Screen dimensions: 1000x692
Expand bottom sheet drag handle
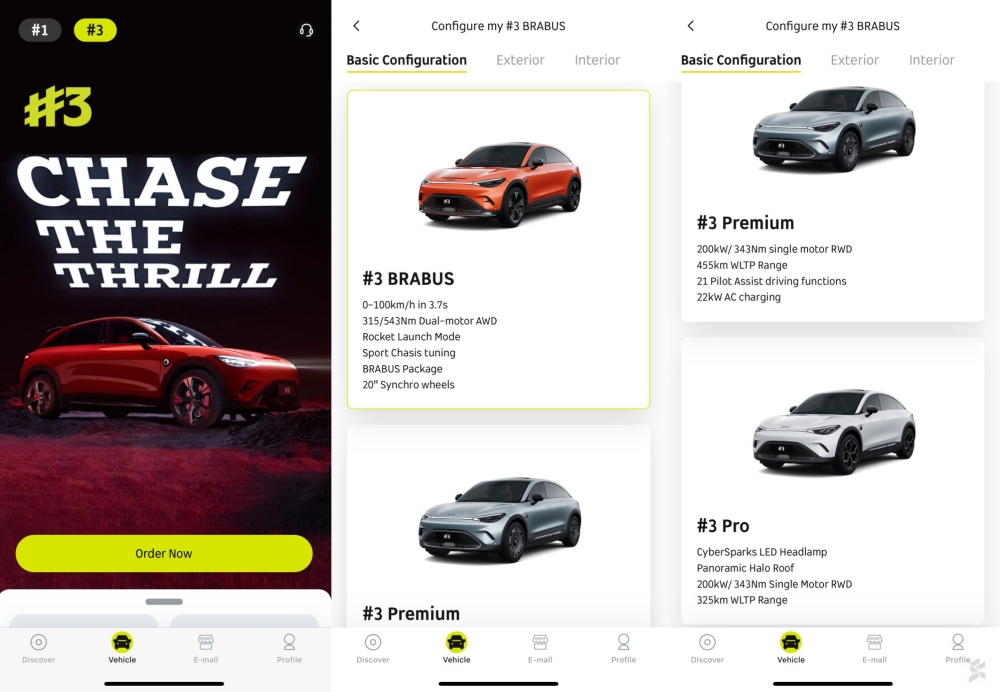click(164, 601)
